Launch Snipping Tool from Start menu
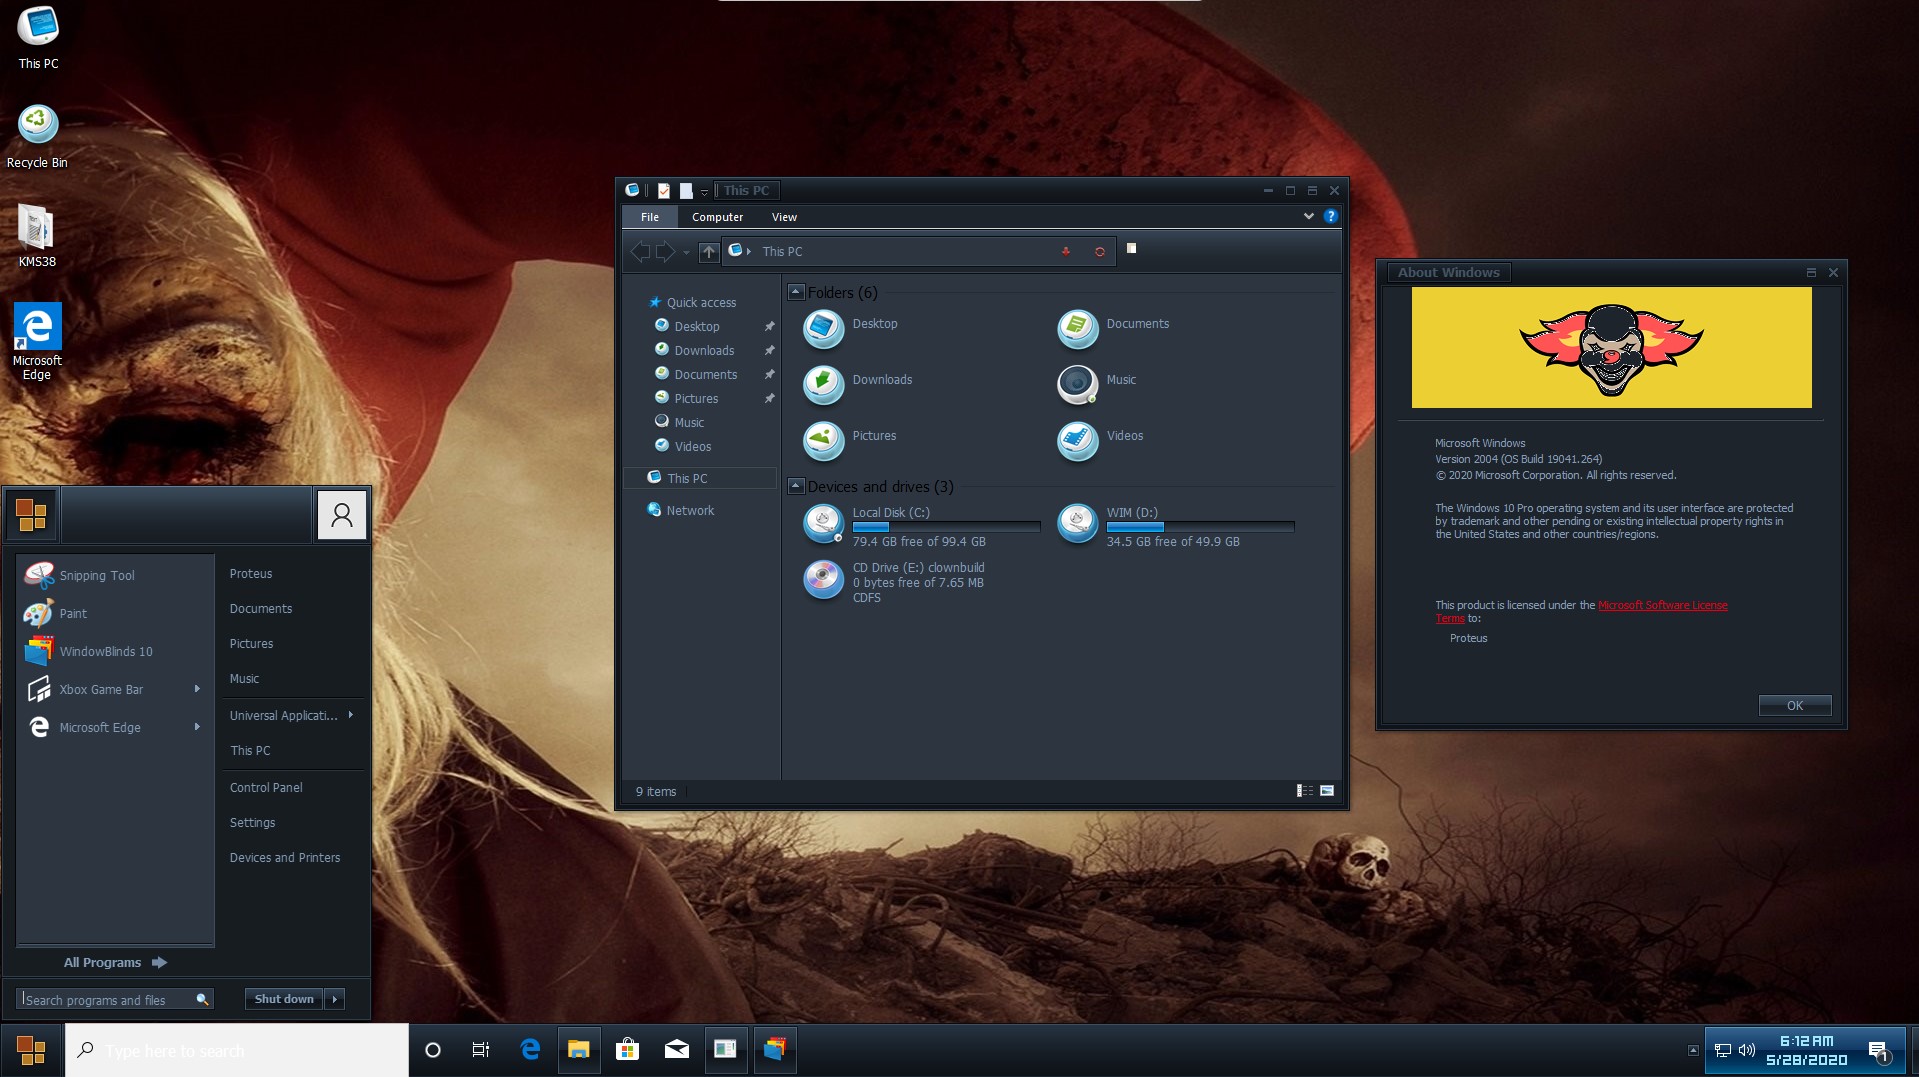 (114, 575)
